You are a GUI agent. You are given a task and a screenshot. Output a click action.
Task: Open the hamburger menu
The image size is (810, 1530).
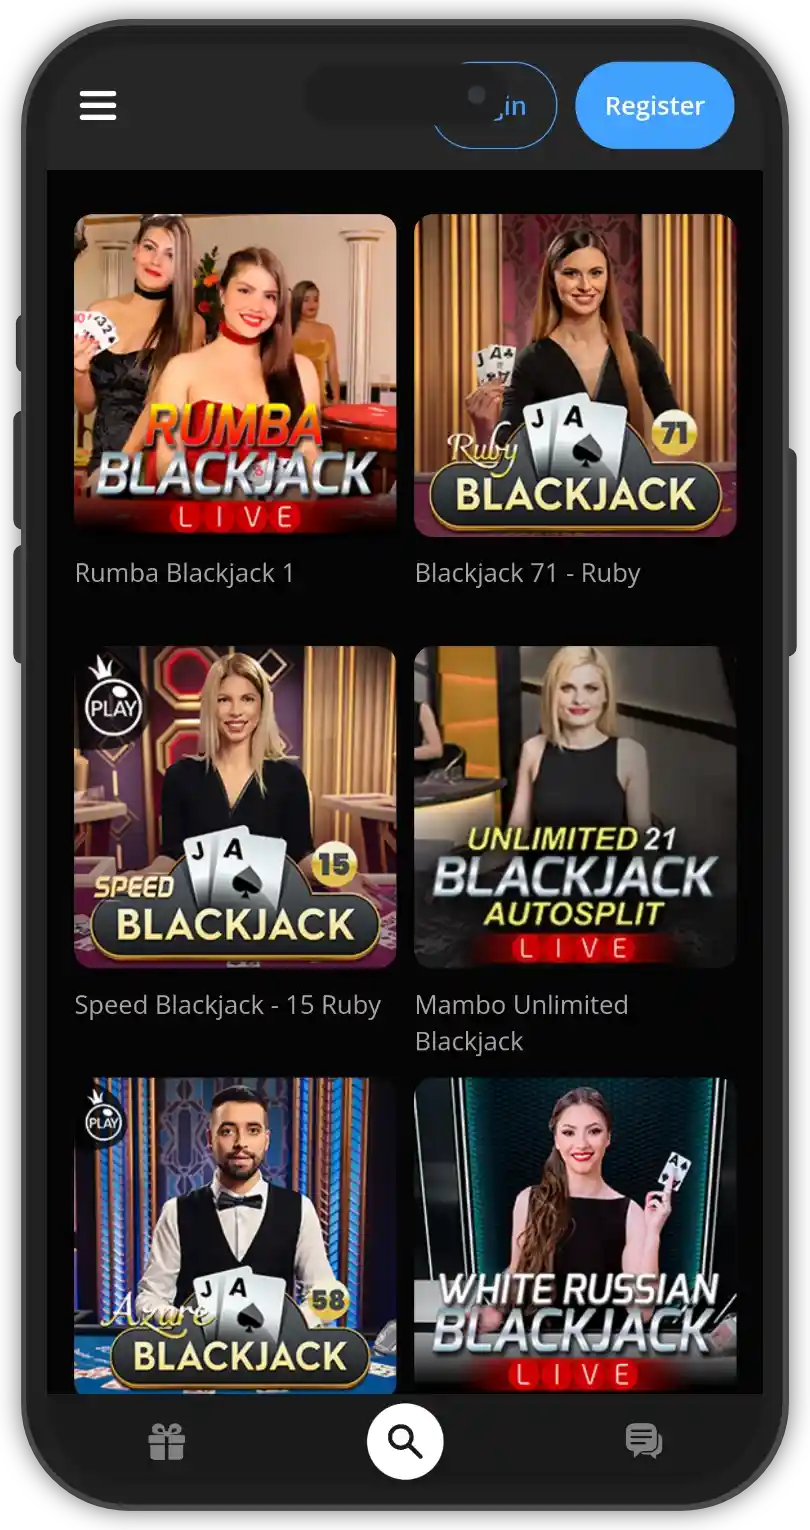(x=98, y=105)
